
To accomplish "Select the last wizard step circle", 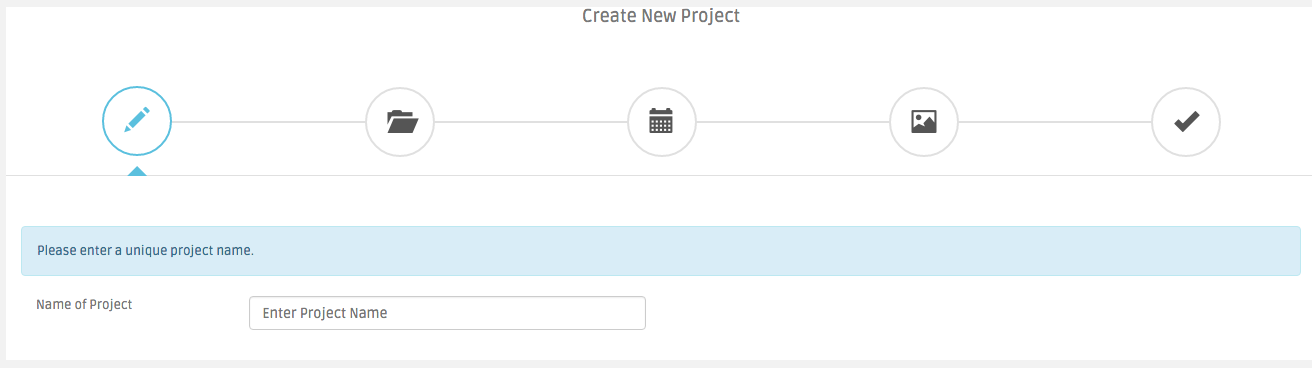I will (x=1186, y=122).
